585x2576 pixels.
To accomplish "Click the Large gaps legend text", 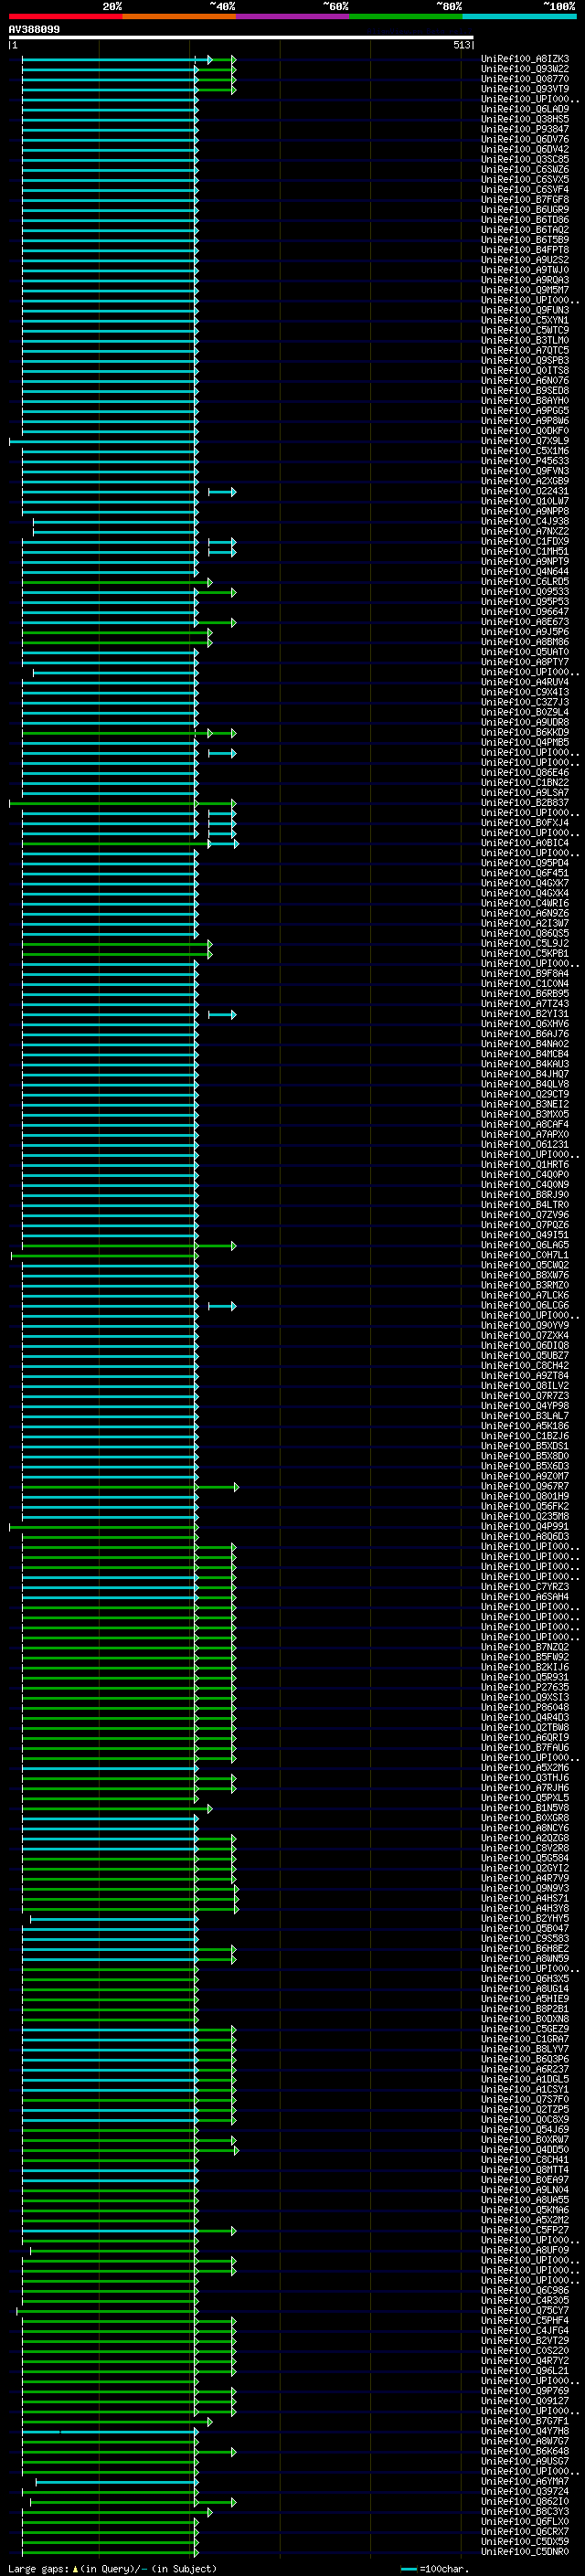I will click(112, 2569).
